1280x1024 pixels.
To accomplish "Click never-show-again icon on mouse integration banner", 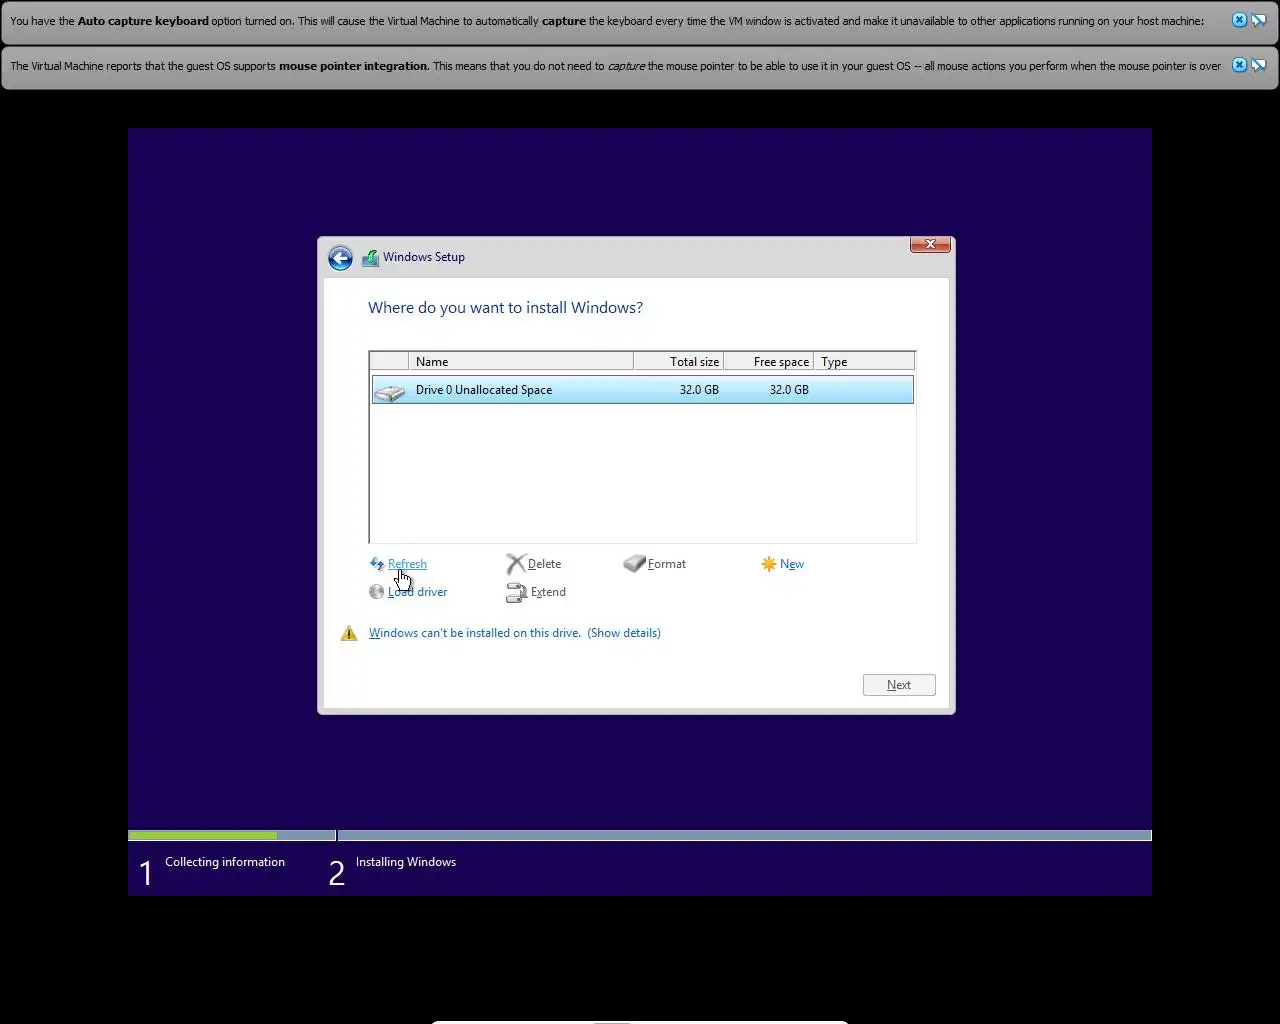I will 1259,65.
